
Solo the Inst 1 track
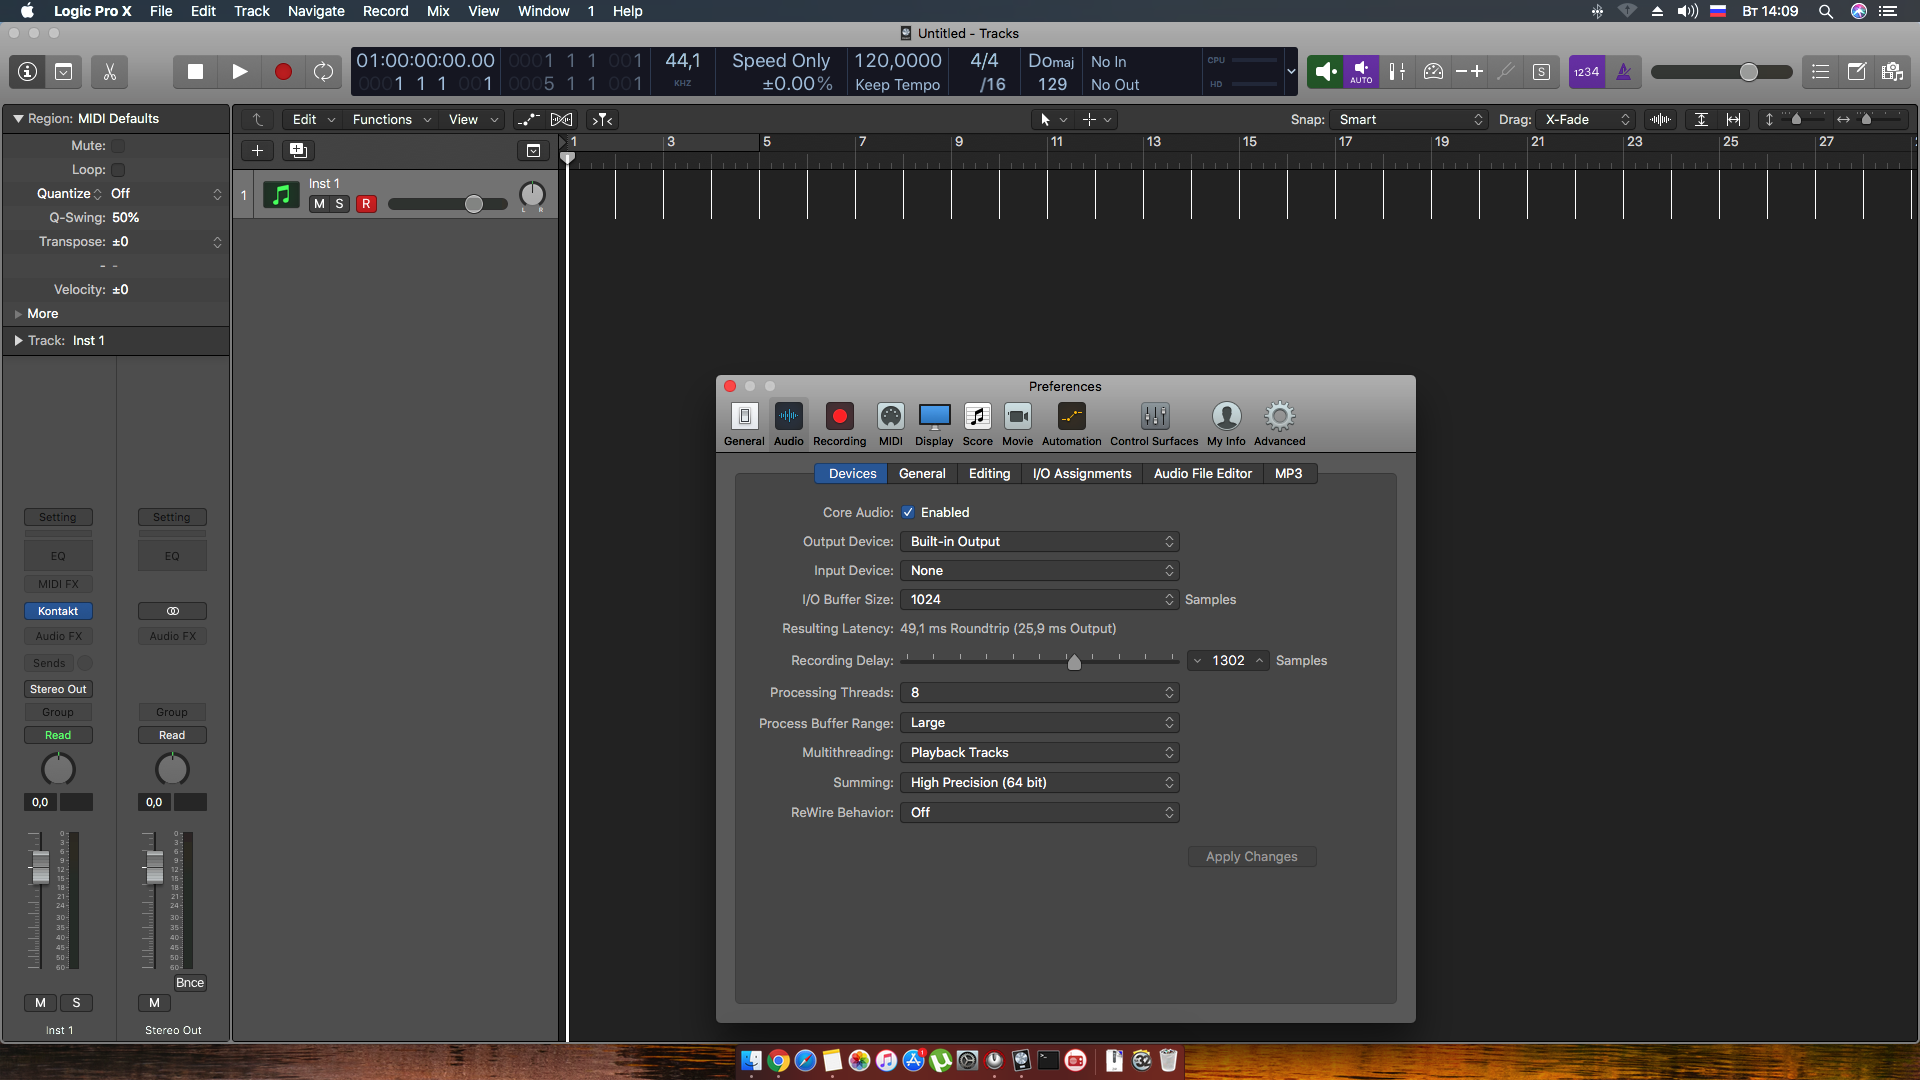coord(340,204)
